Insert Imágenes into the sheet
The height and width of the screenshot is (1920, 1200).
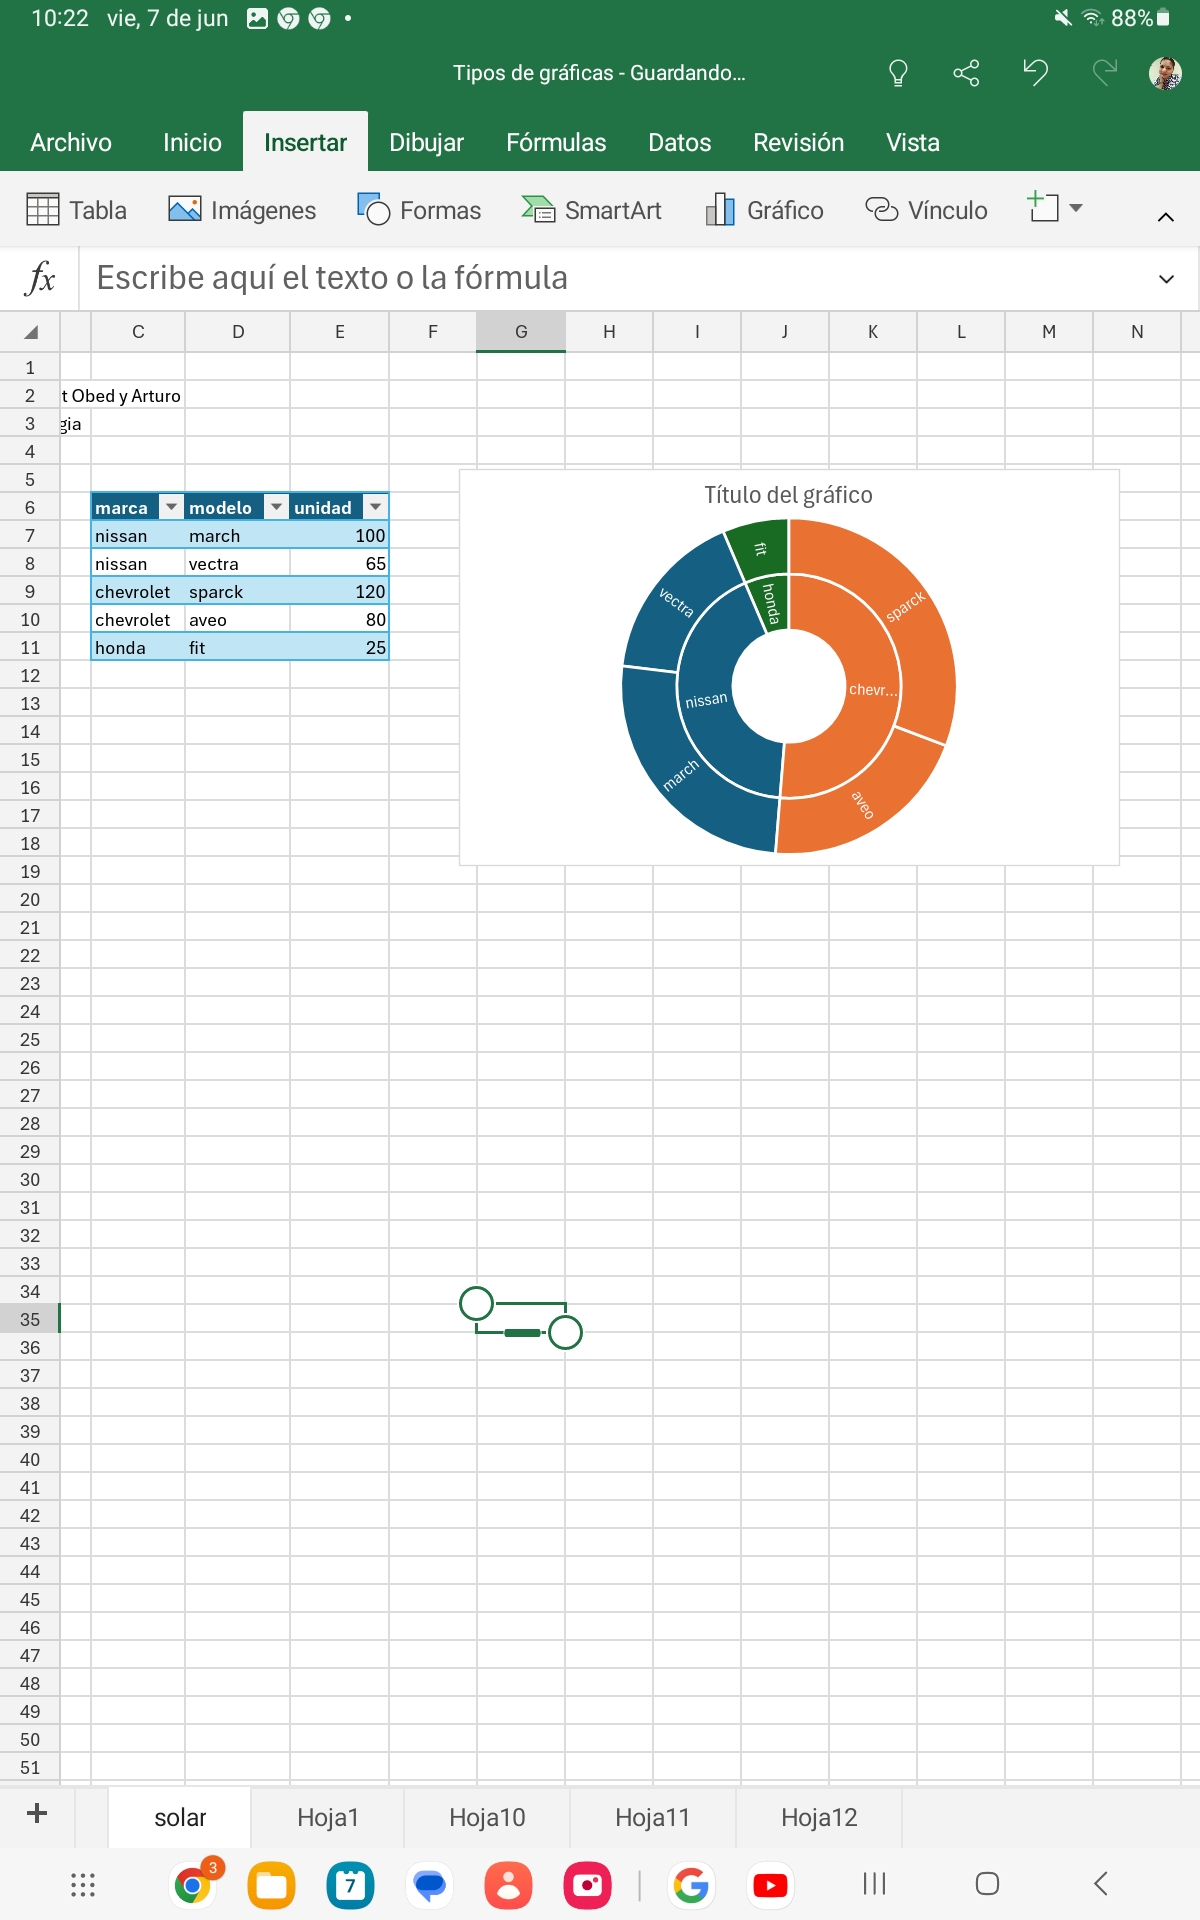(x=242, y=210)
